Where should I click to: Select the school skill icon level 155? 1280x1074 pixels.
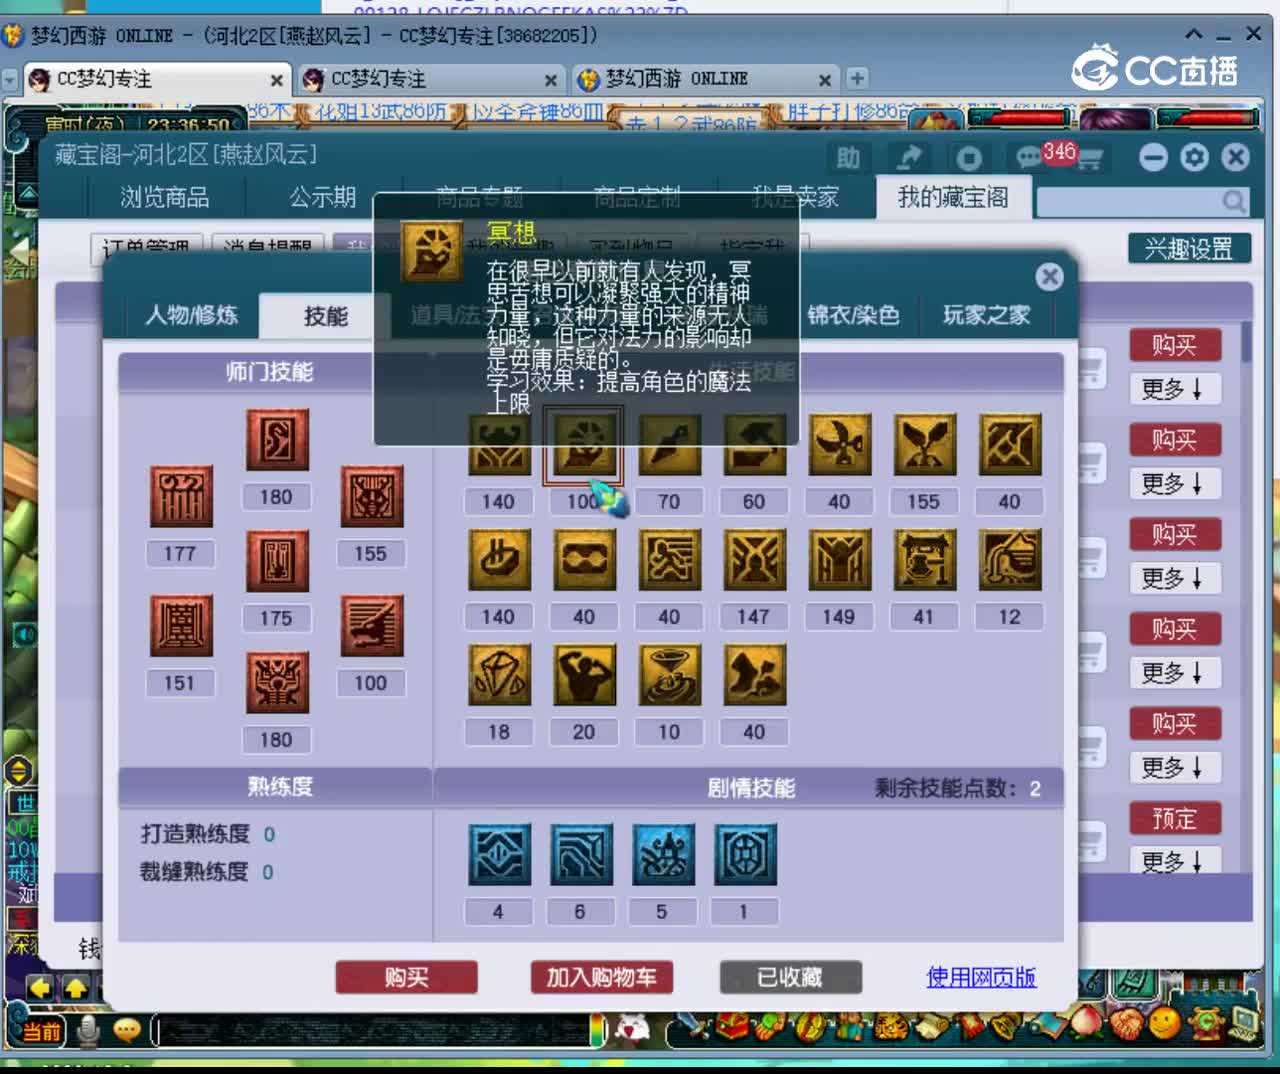pos(371,496)
